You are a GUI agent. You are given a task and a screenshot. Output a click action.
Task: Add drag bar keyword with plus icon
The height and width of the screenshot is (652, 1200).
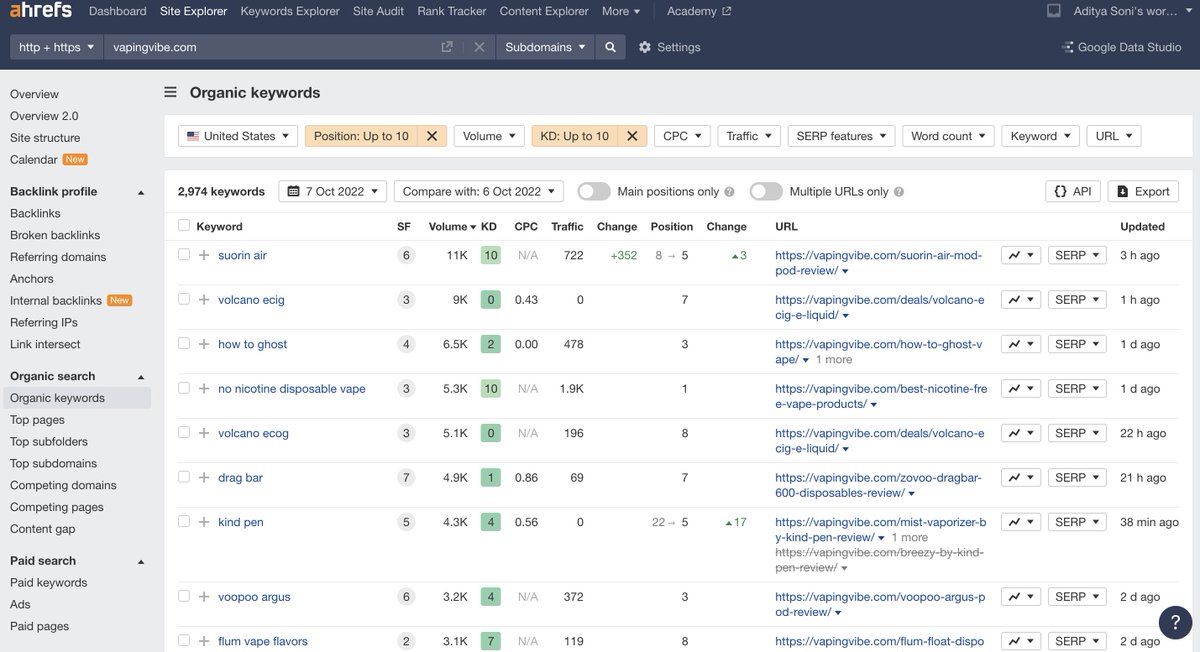pos(204,477)
